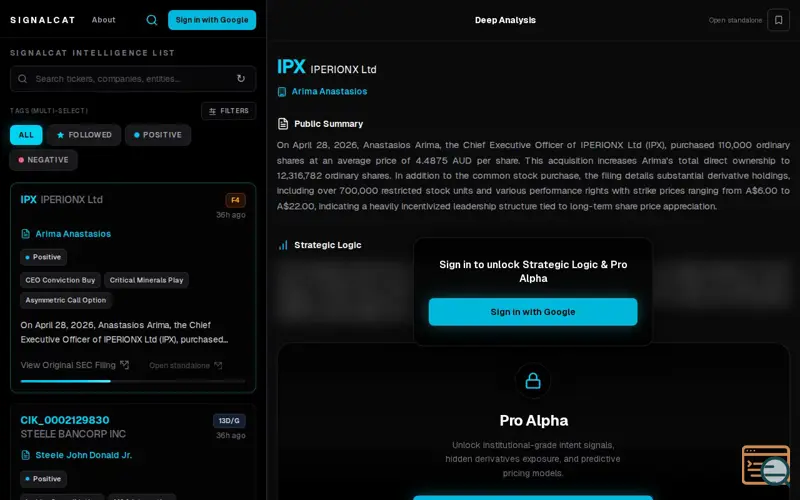Select the ALL tag filter

point(26,135)
